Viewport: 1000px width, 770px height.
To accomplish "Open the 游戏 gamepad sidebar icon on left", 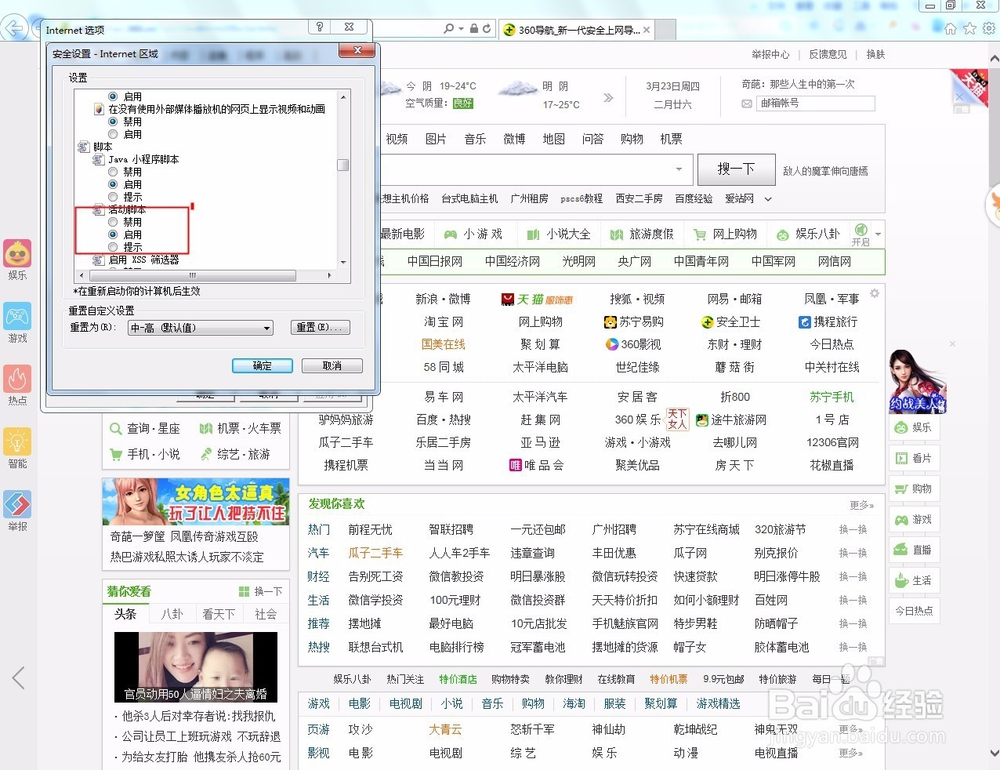I will 17,316.
